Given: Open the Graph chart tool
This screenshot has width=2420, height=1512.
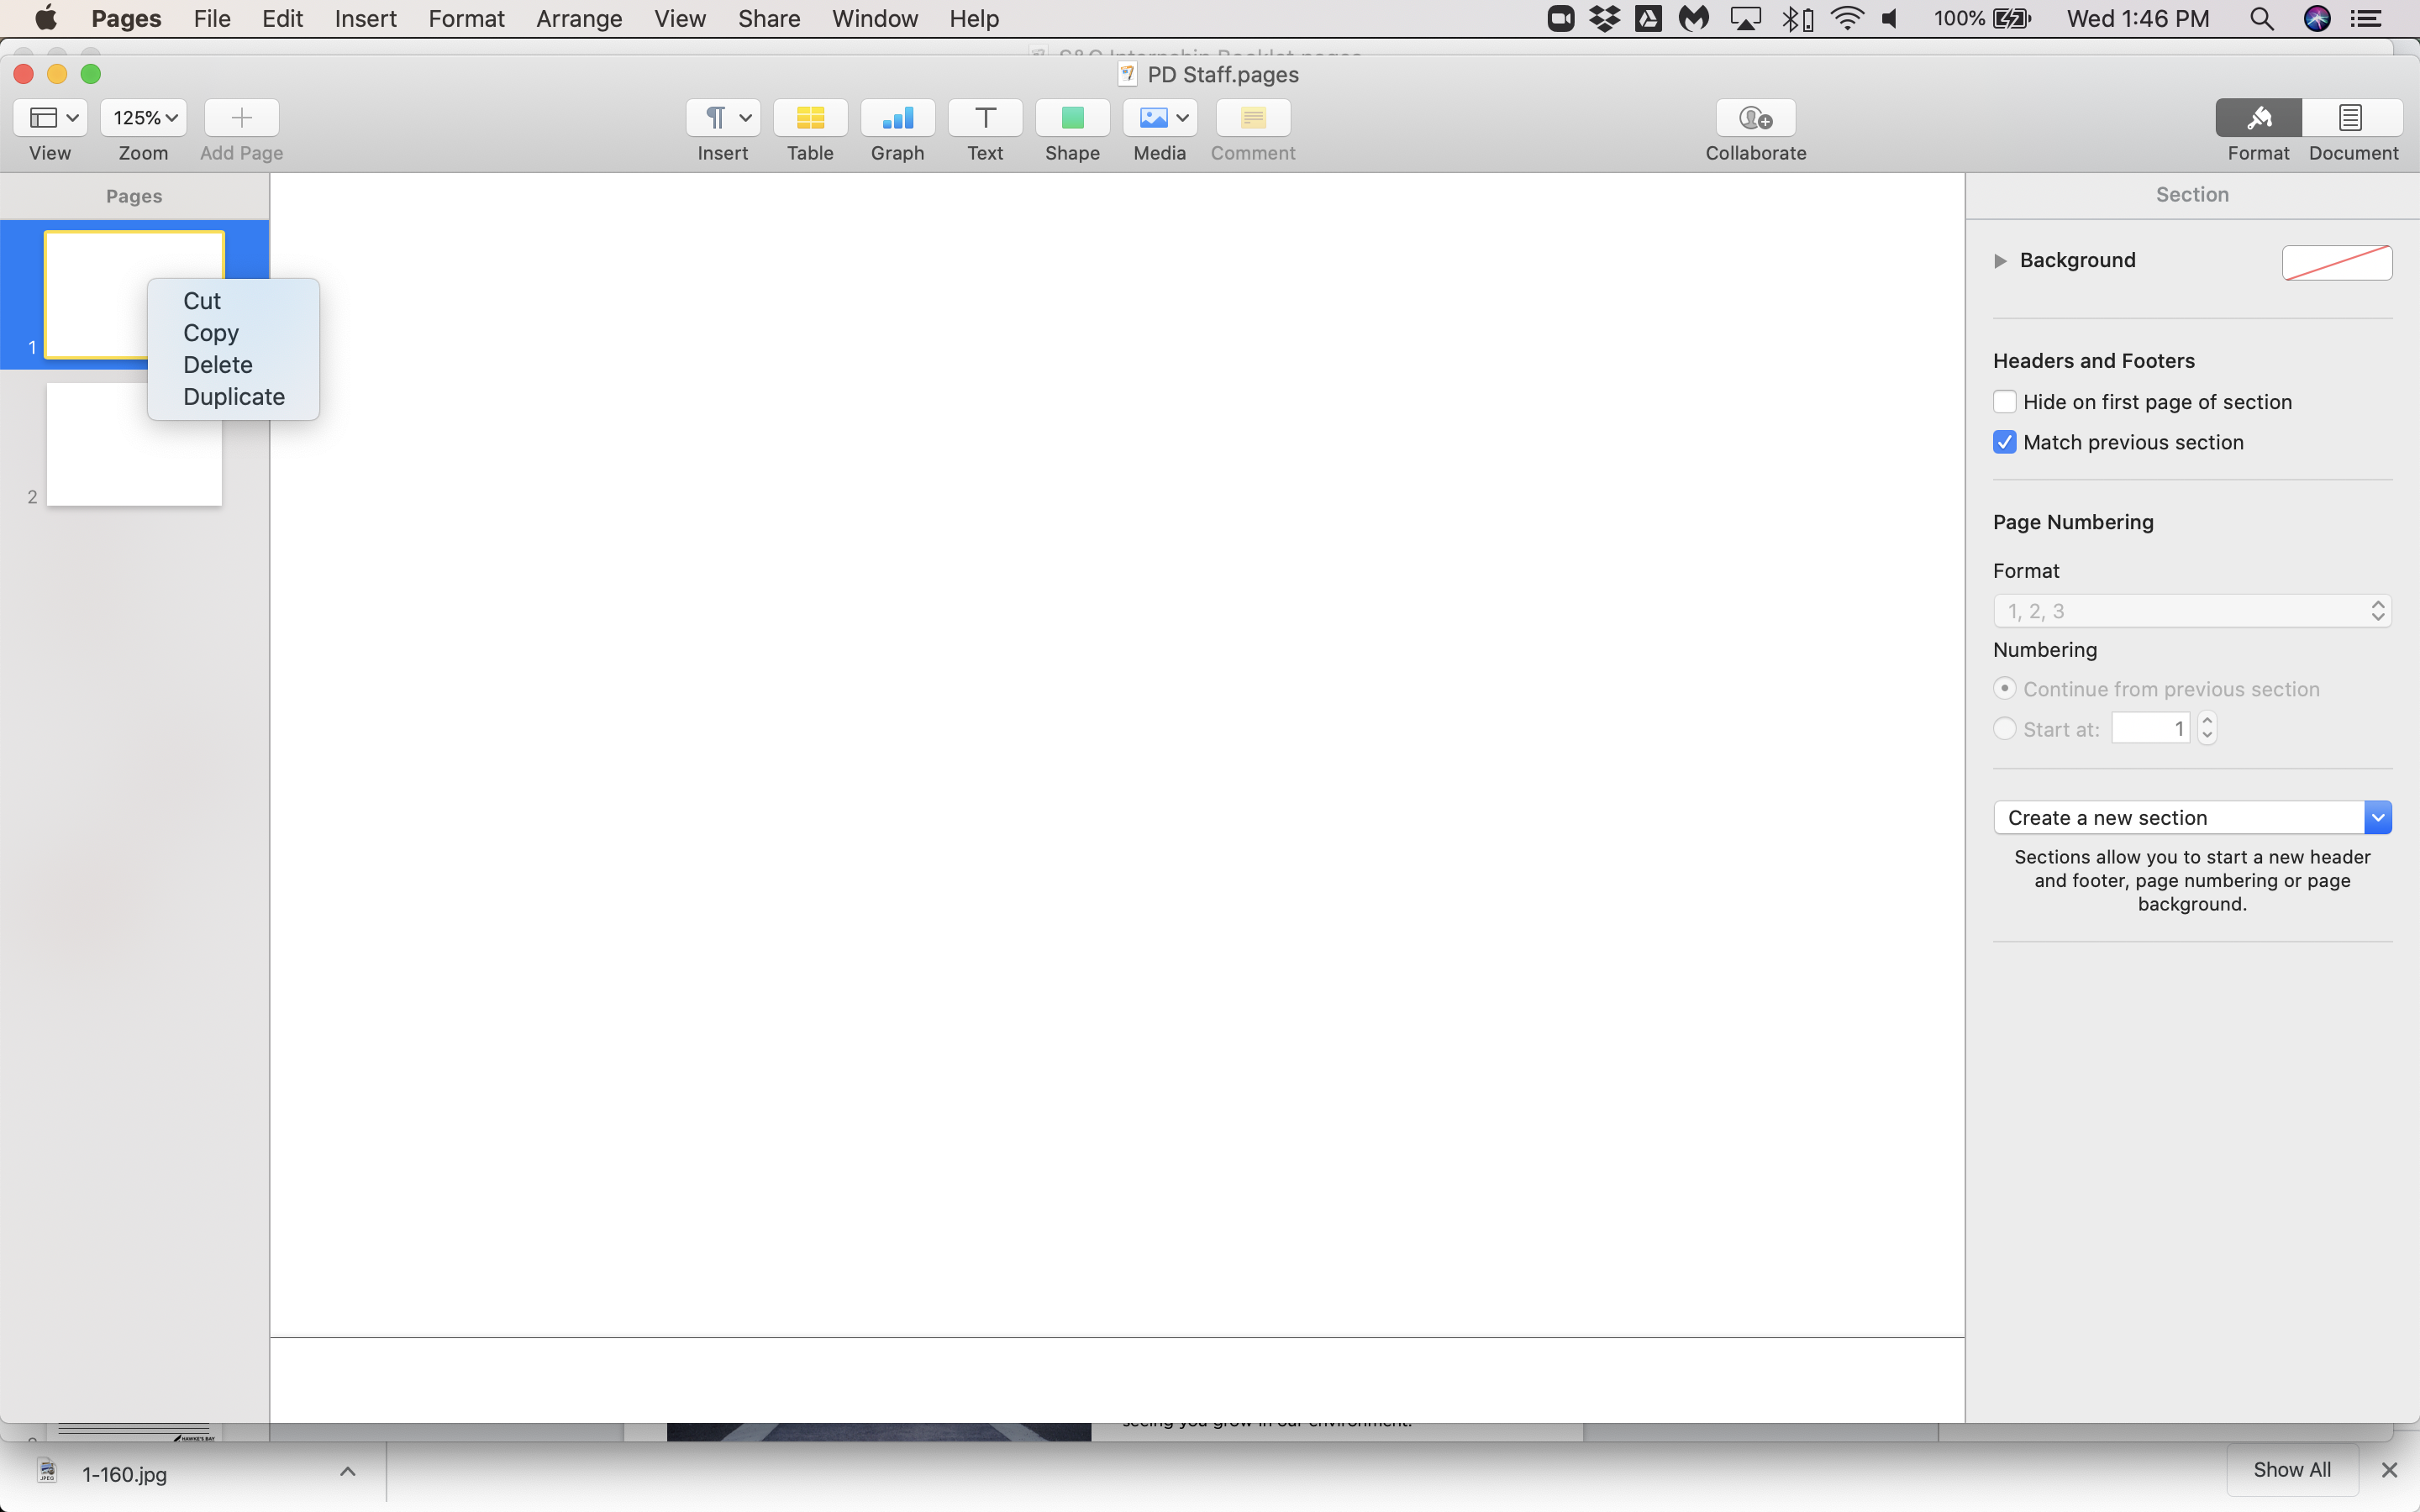Looking at the screenshot, I should 897,118.
